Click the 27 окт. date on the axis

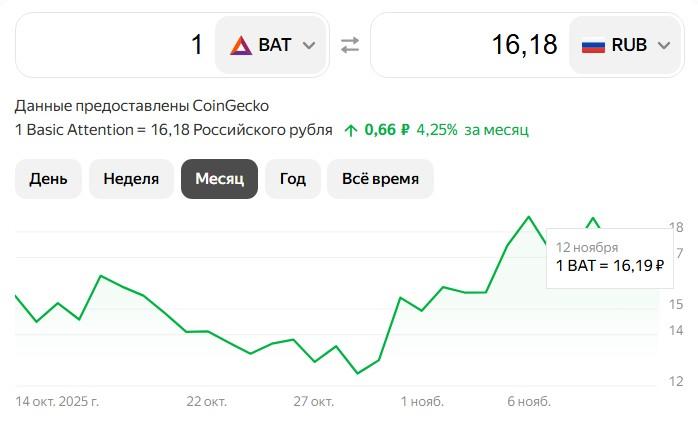click(313, 402)
